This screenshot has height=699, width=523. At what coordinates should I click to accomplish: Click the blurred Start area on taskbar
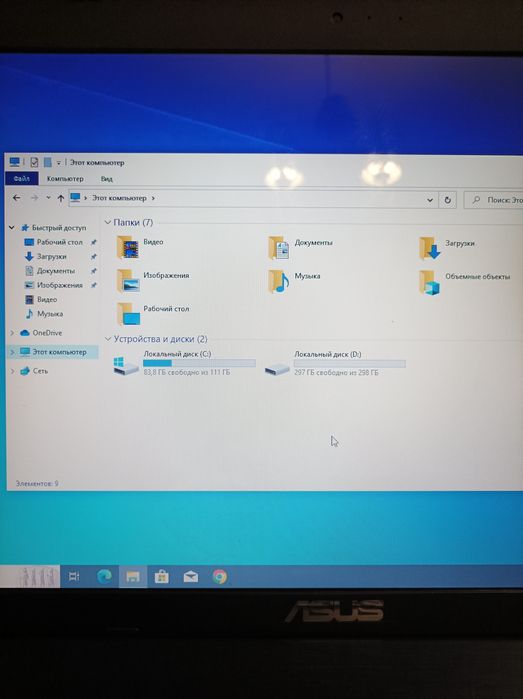pos(30,576)
